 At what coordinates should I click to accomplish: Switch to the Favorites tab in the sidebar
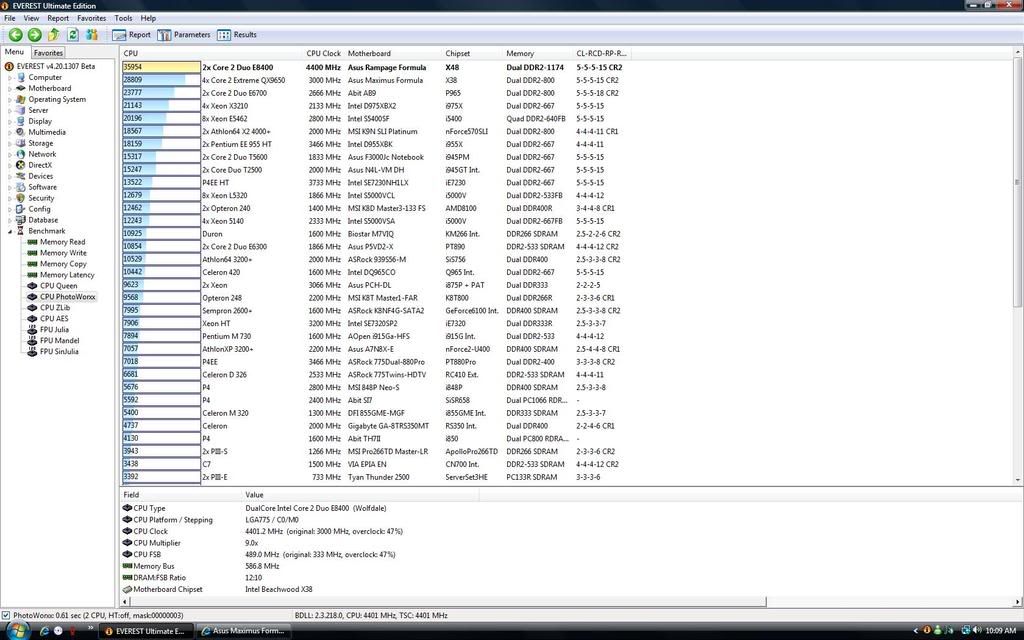[x=48, y=53]
